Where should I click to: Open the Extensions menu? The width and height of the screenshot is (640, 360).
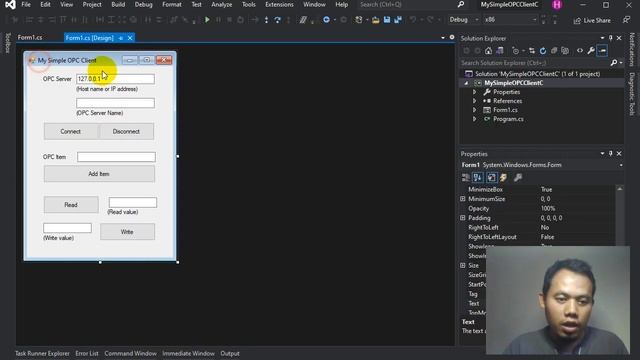point(279,4)
